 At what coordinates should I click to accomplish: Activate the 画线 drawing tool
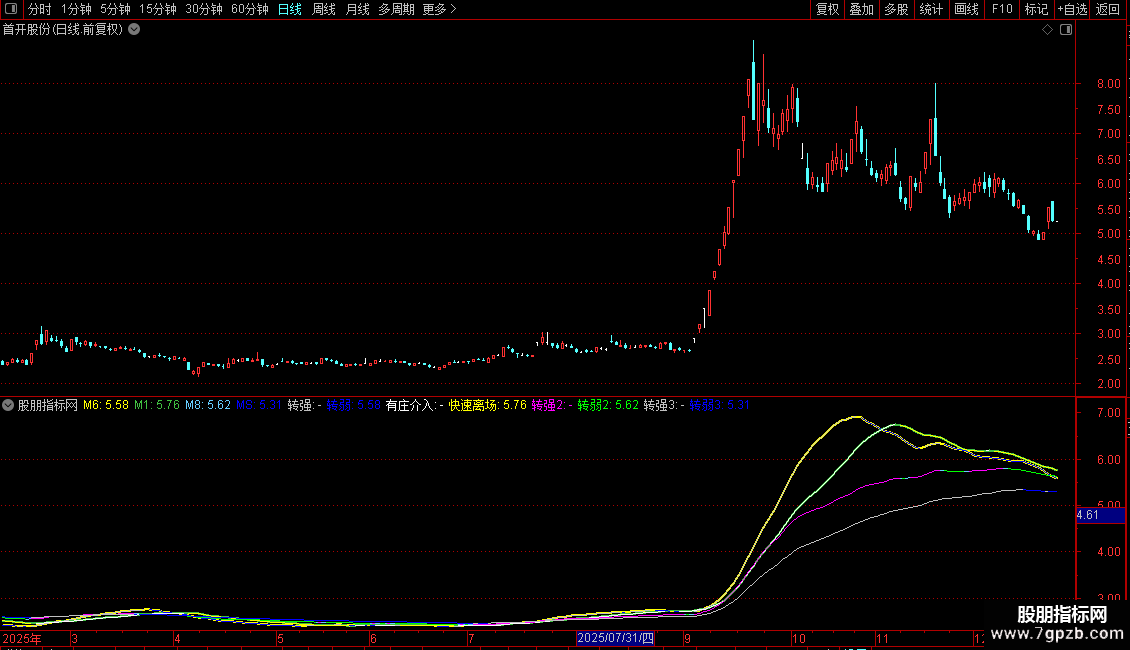point(966,9)
